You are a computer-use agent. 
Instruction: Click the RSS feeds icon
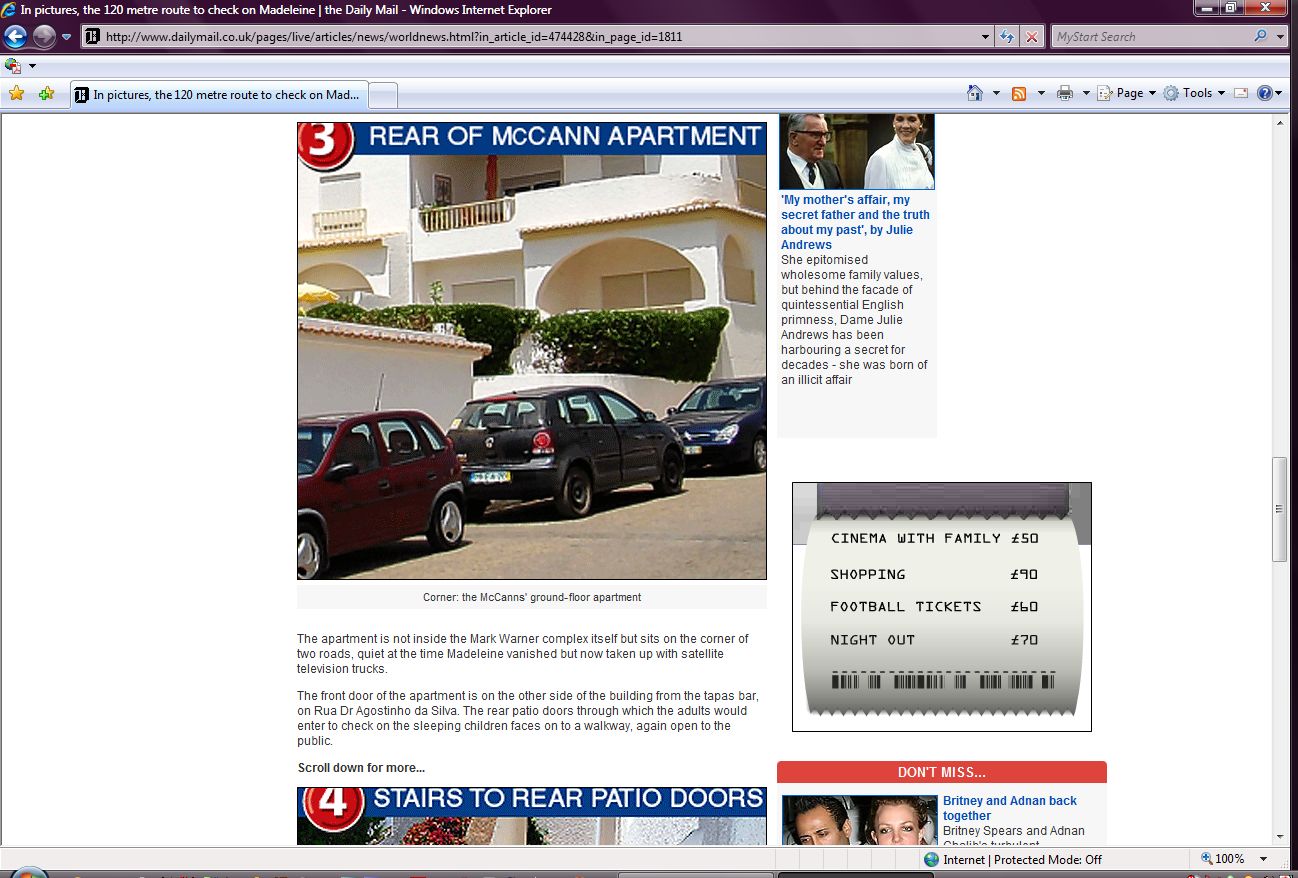tap(1019, 93)
